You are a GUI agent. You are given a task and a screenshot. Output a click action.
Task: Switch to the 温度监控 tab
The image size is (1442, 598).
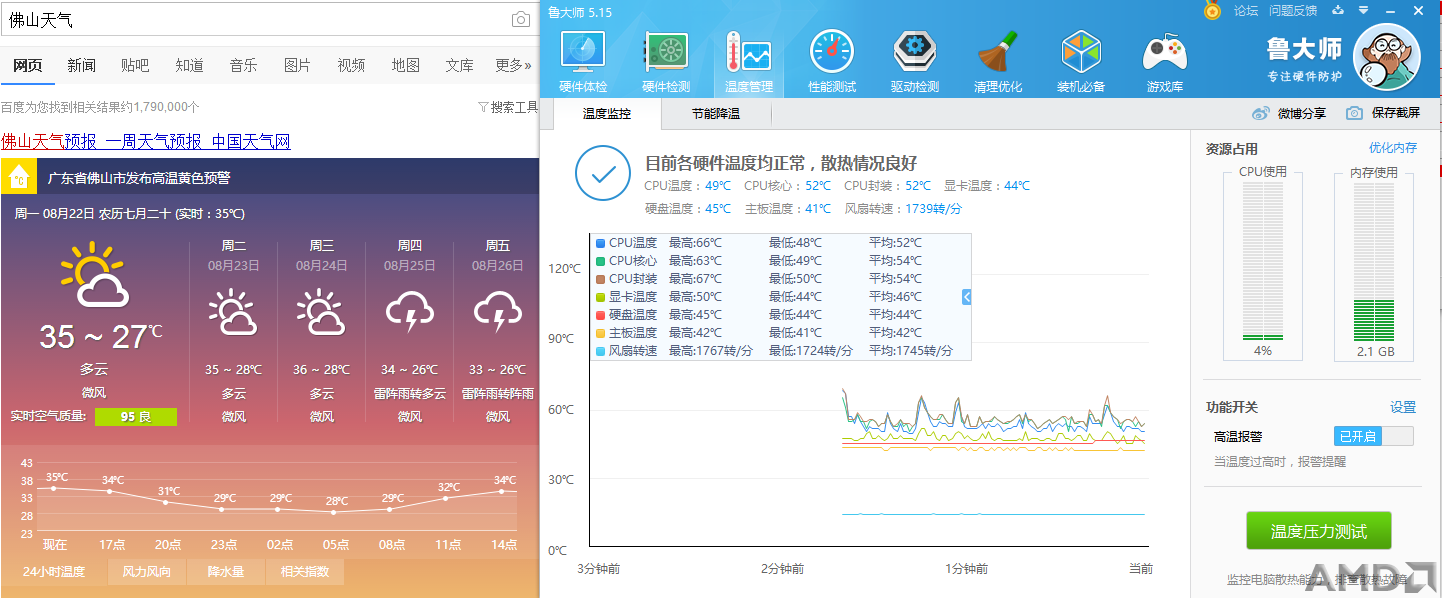click(x=607, y=114)
